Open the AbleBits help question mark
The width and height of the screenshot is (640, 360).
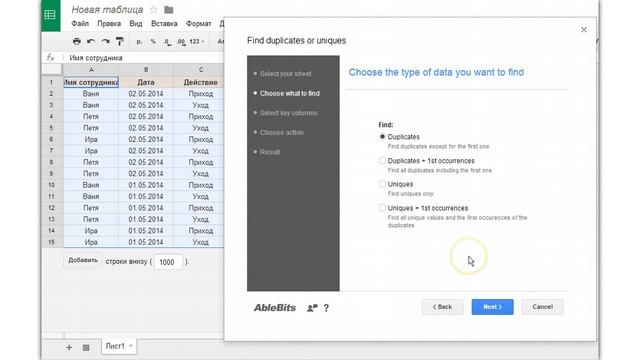tap(326, 308)
